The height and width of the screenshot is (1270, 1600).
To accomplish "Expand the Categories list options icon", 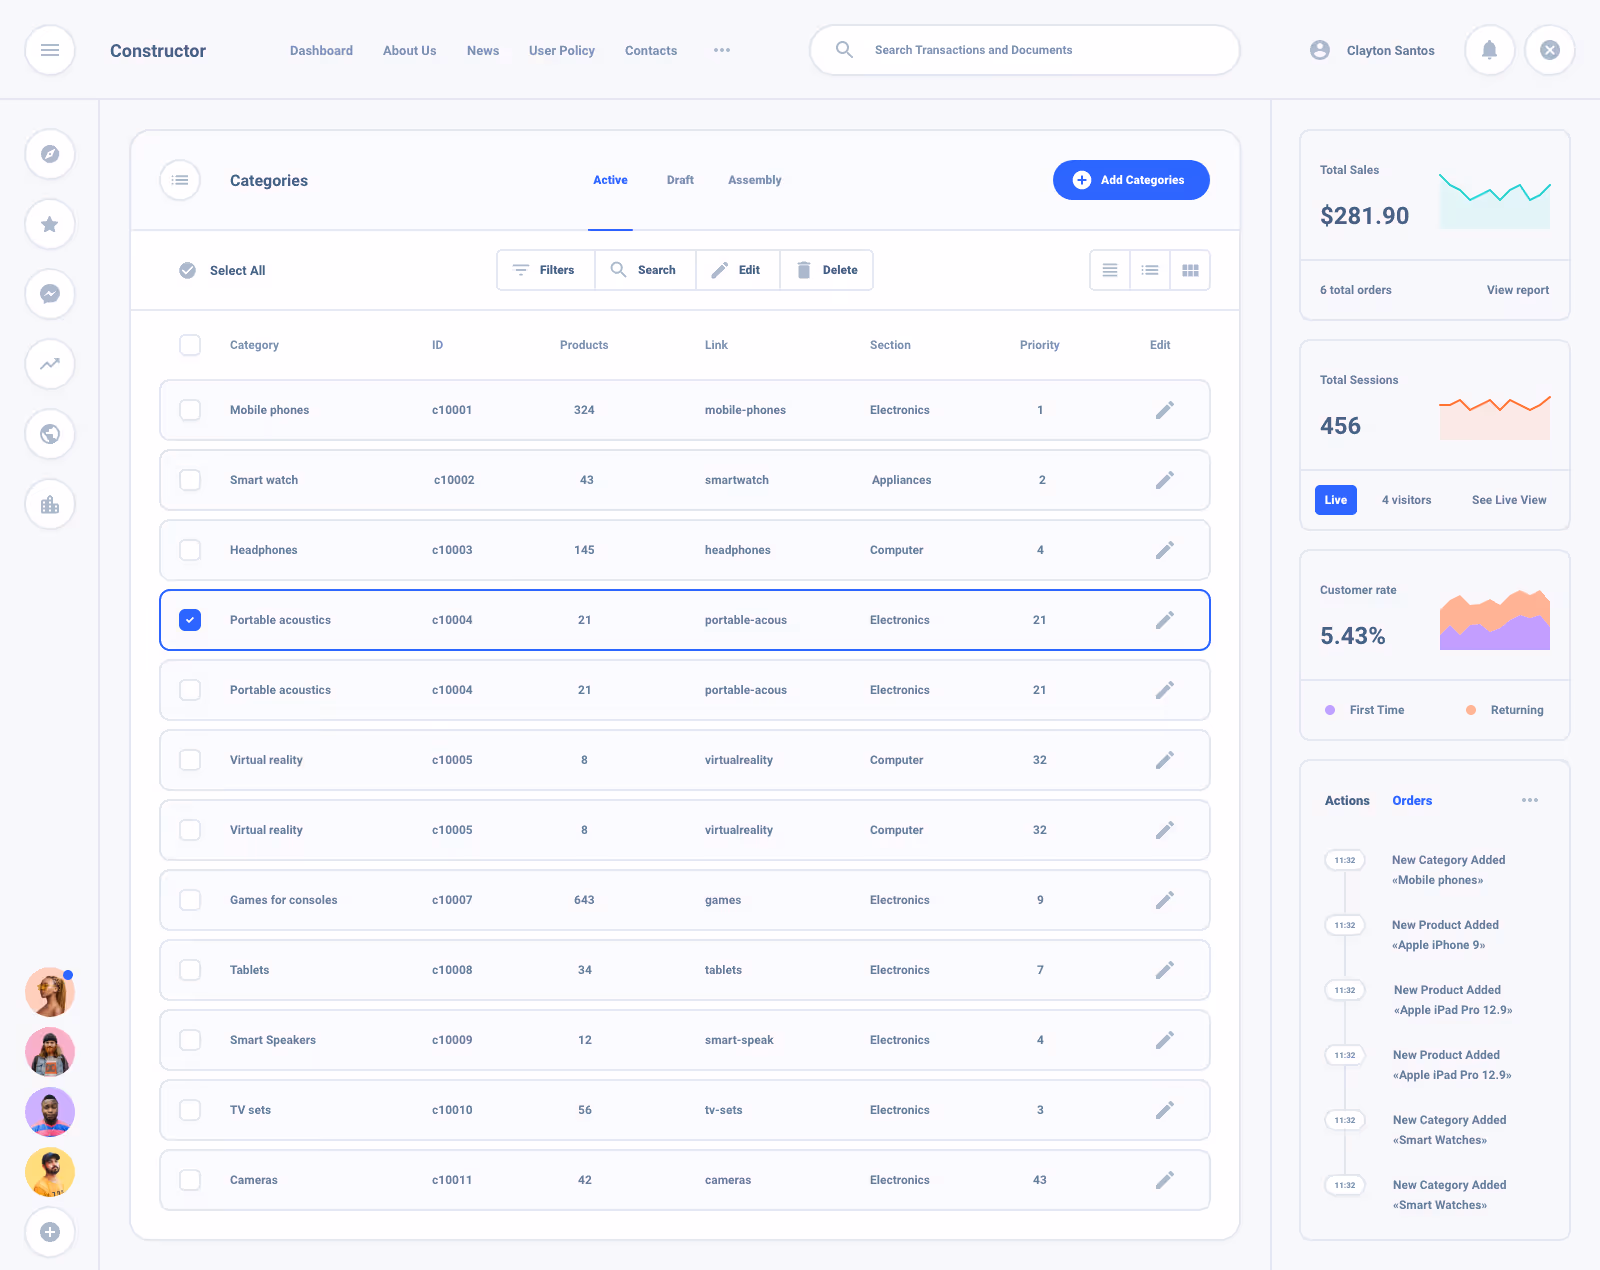I will 179,180.
